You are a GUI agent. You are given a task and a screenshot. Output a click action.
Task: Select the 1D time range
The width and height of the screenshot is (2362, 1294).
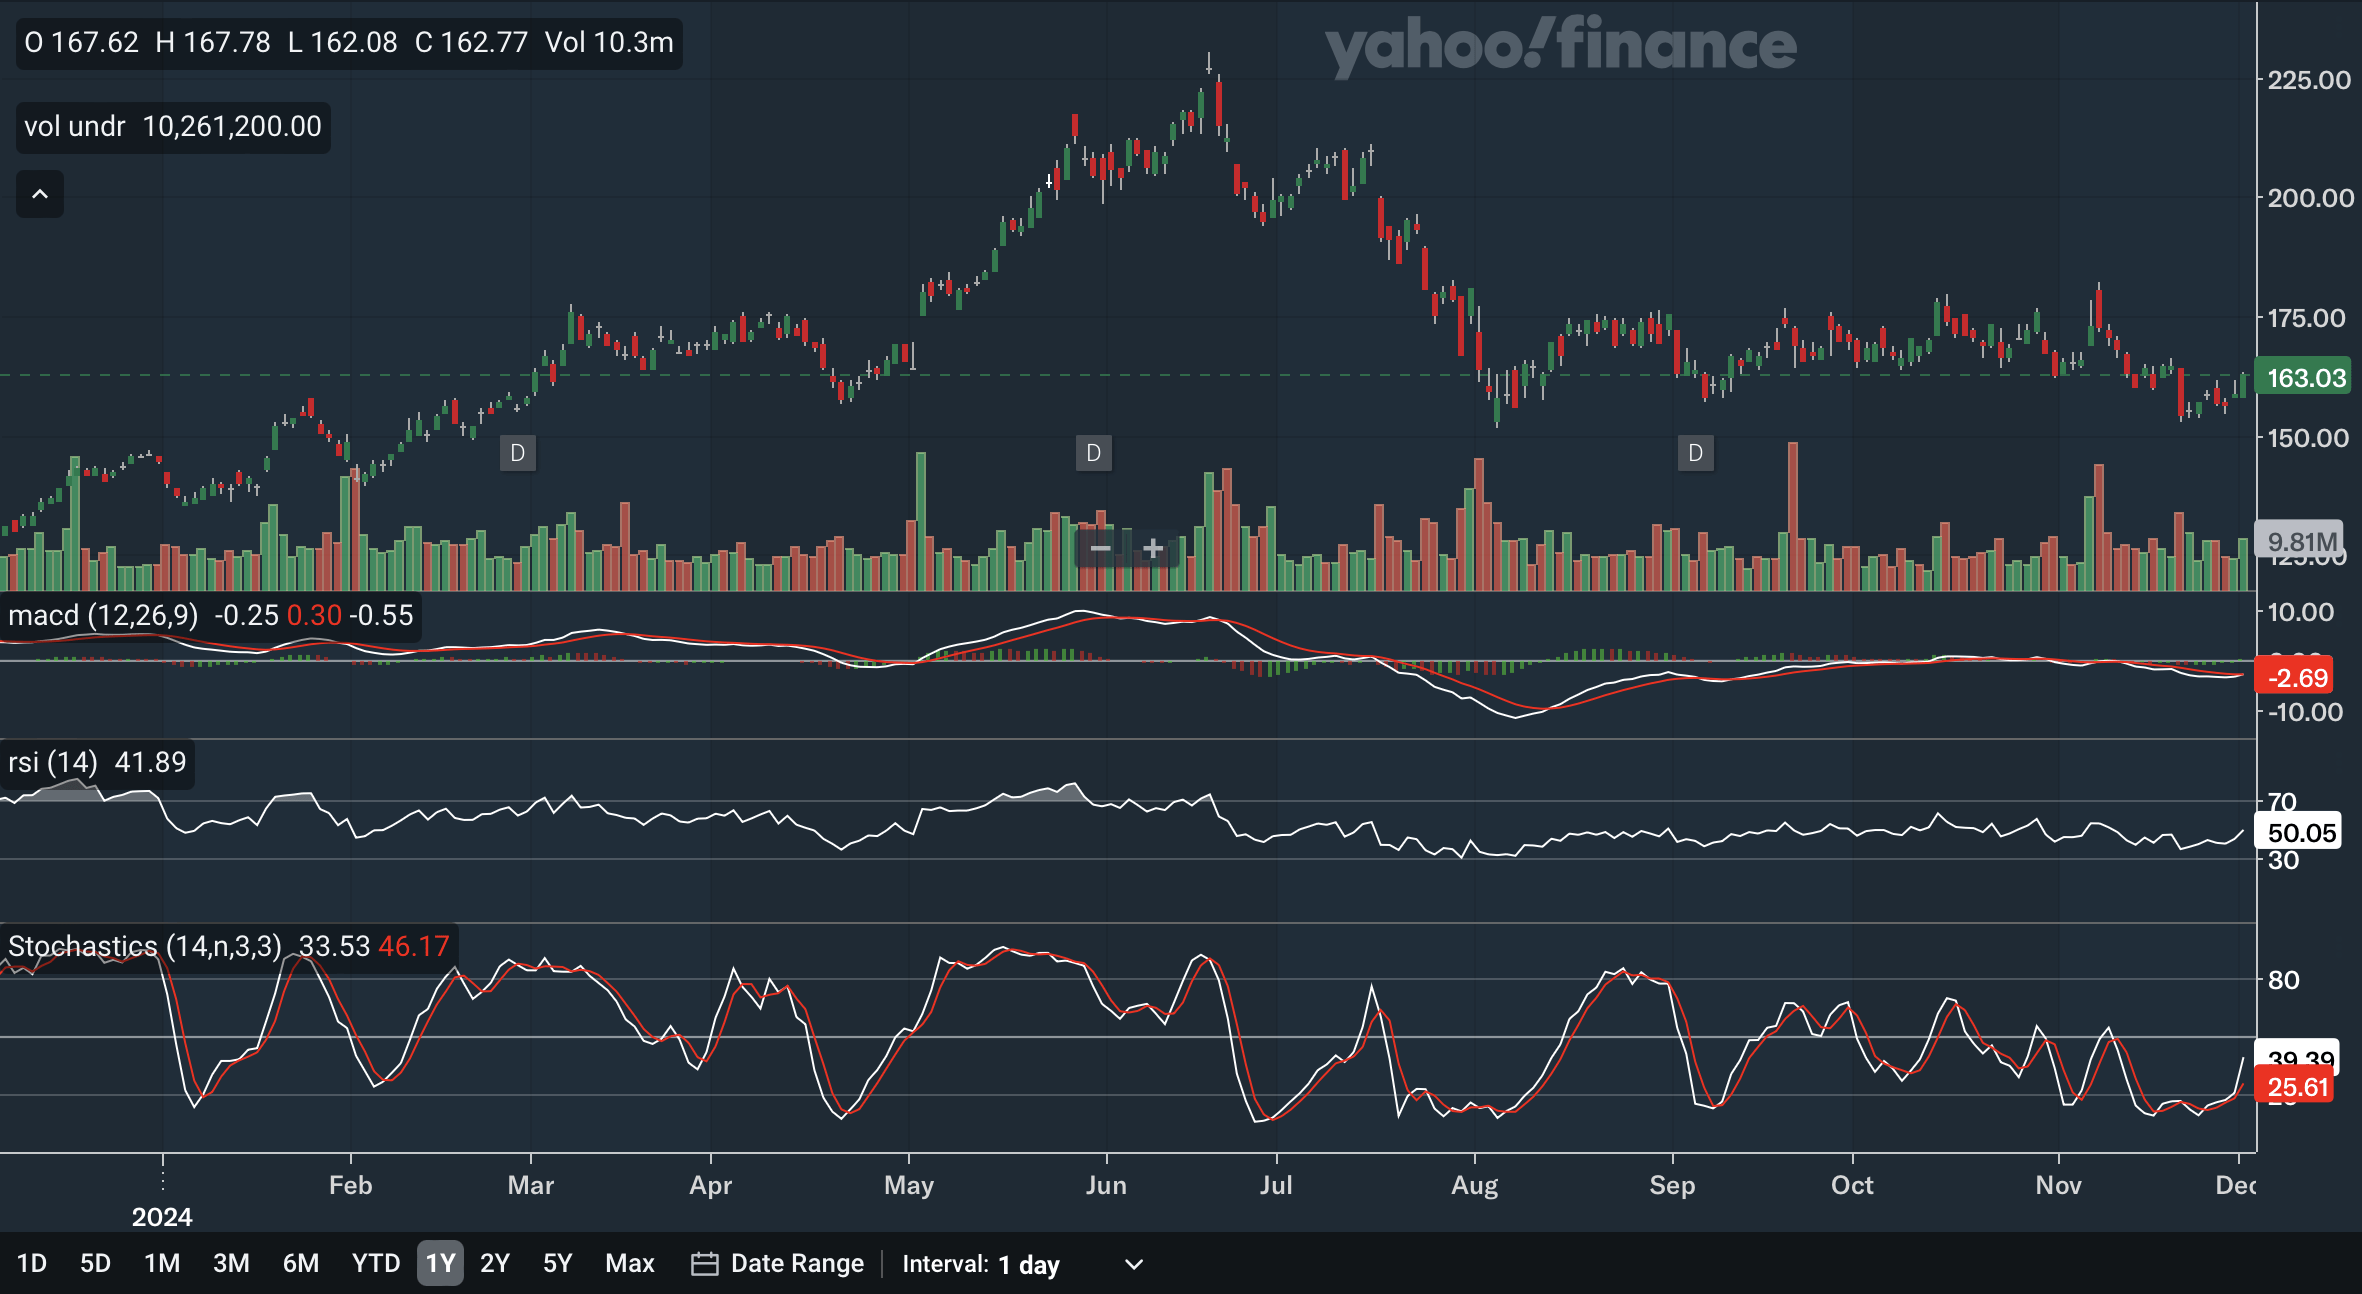click(32, 1263)
